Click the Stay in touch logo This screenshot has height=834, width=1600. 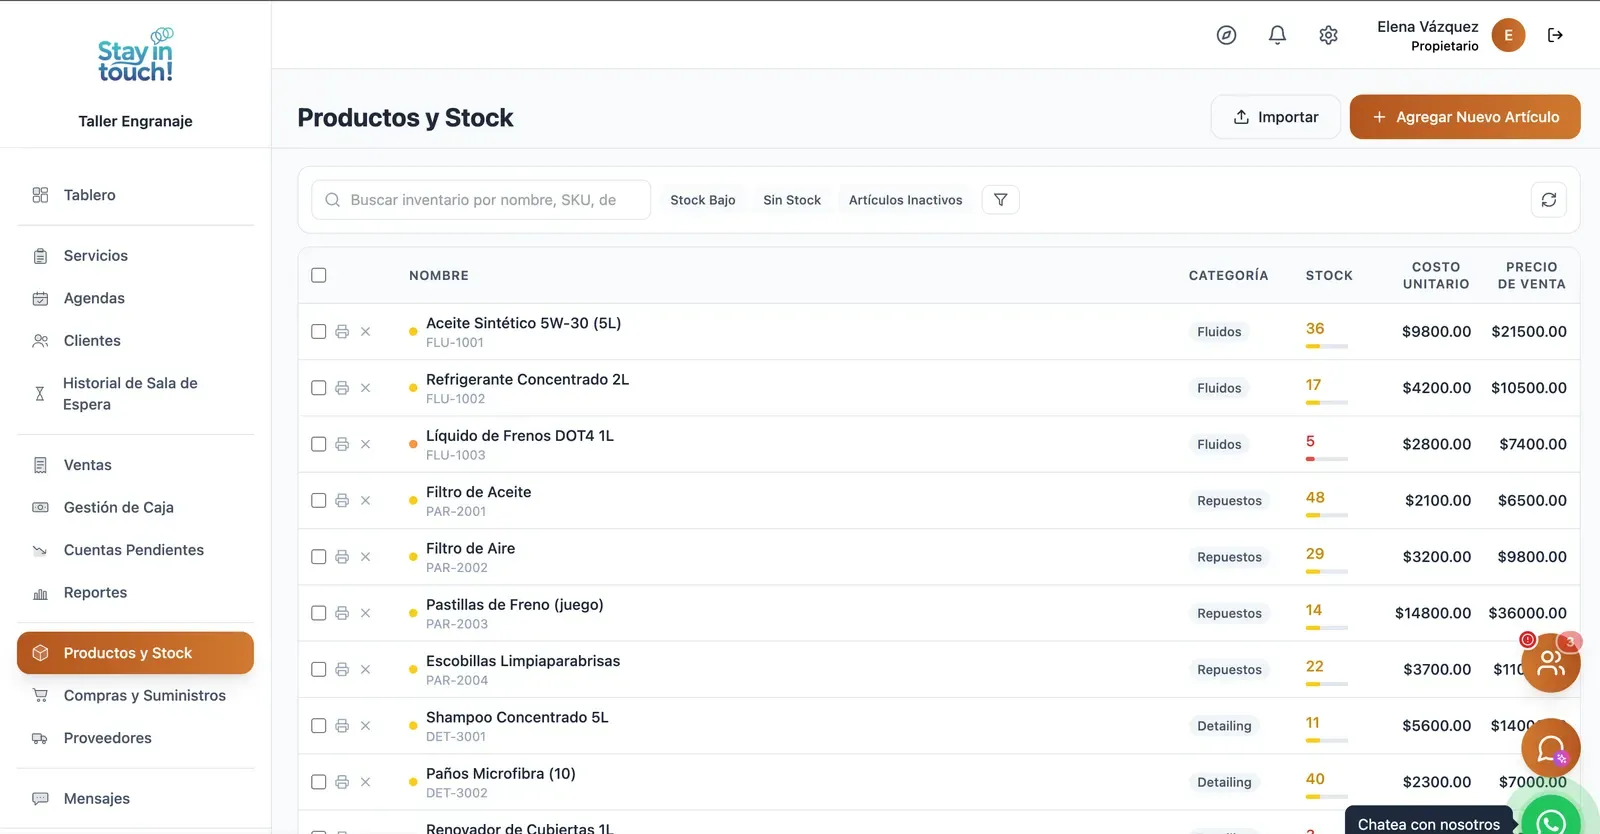pos(135,56)
